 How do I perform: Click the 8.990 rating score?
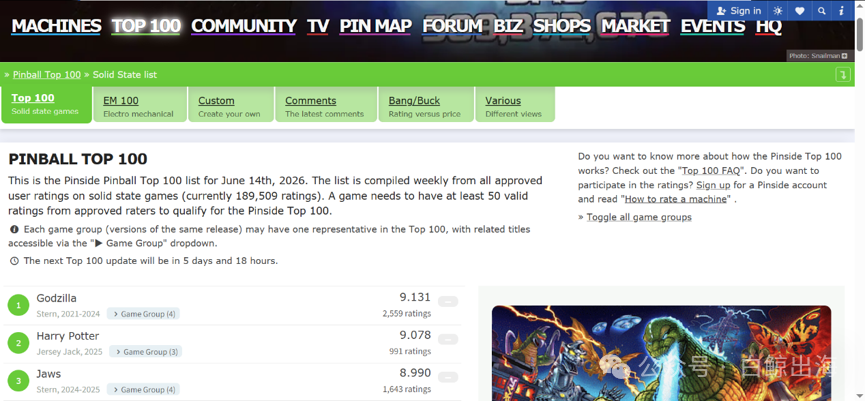click(415, 373)
